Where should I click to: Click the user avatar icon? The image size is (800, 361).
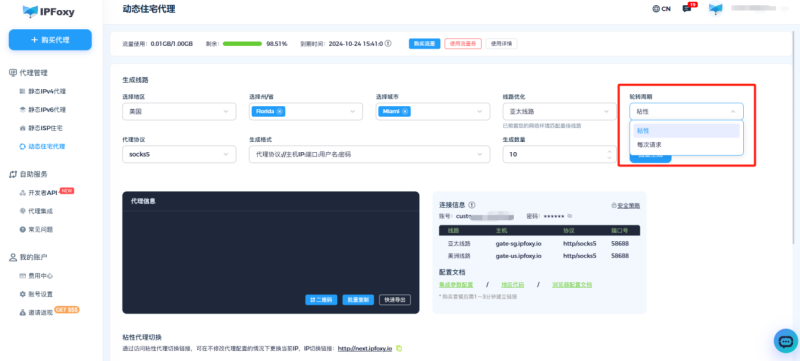coord(716,9)
